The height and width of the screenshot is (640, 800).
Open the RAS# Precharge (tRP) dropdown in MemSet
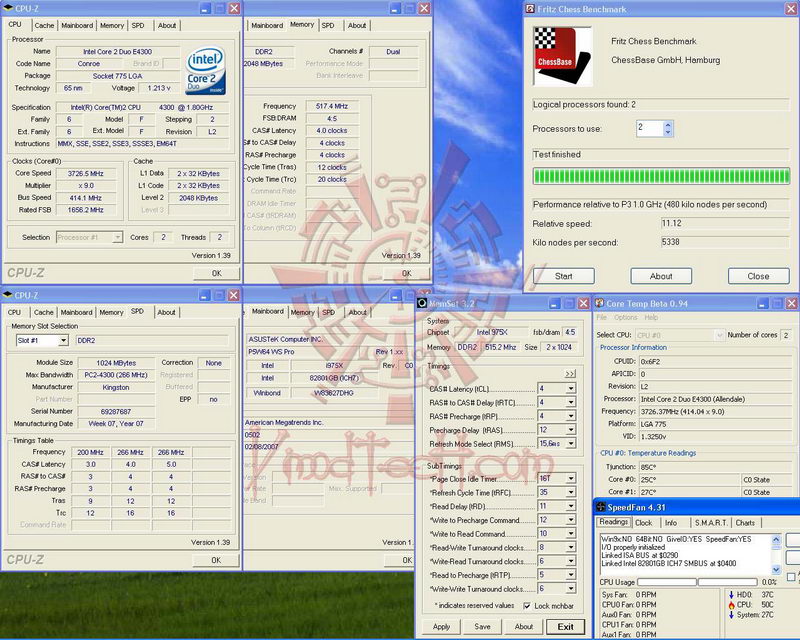pyautogui.click(x=571, y=416)
